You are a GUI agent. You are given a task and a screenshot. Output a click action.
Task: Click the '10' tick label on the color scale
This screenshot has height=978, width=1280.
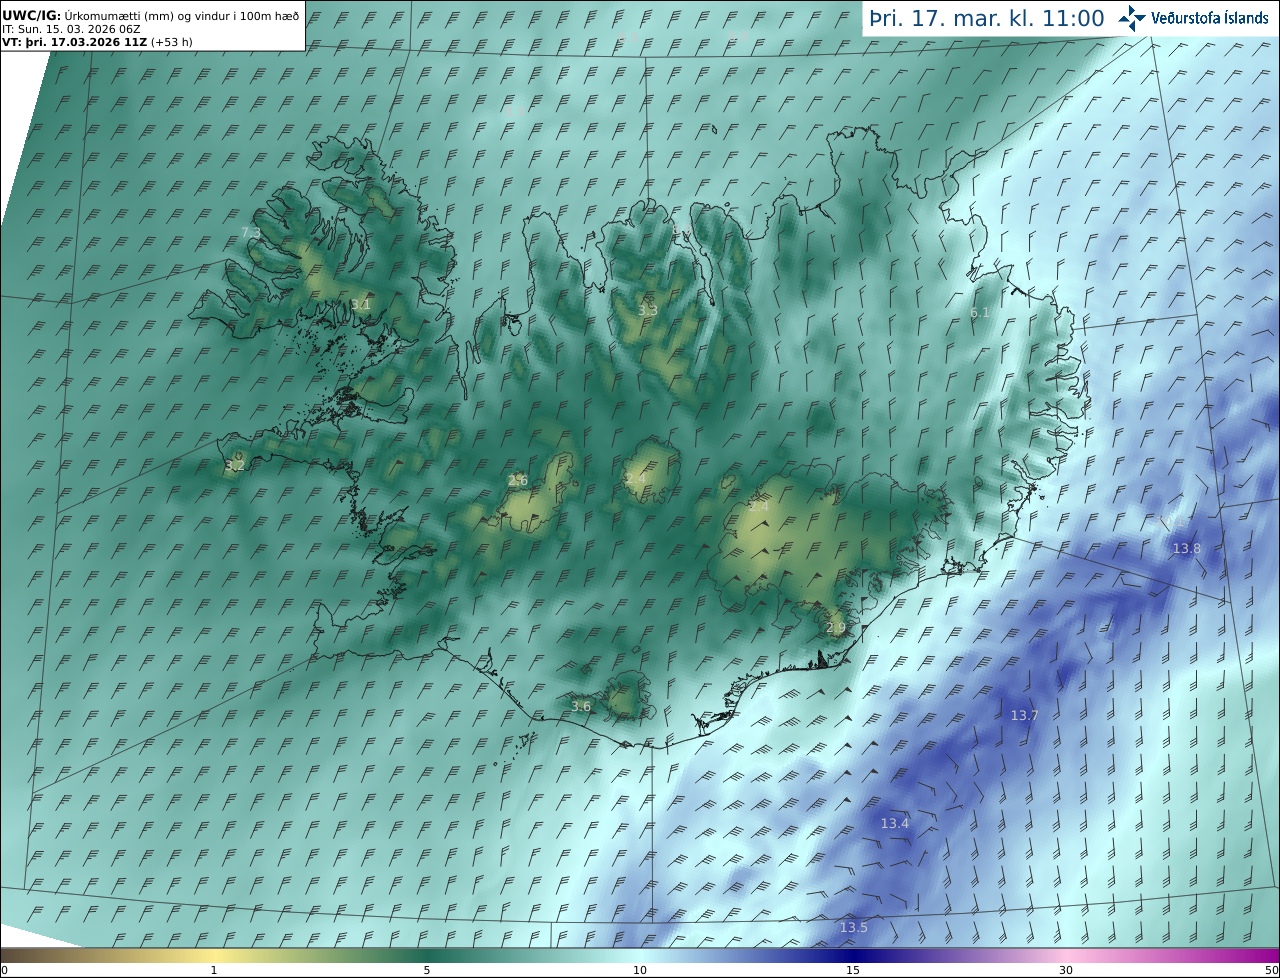pos(640,970)
